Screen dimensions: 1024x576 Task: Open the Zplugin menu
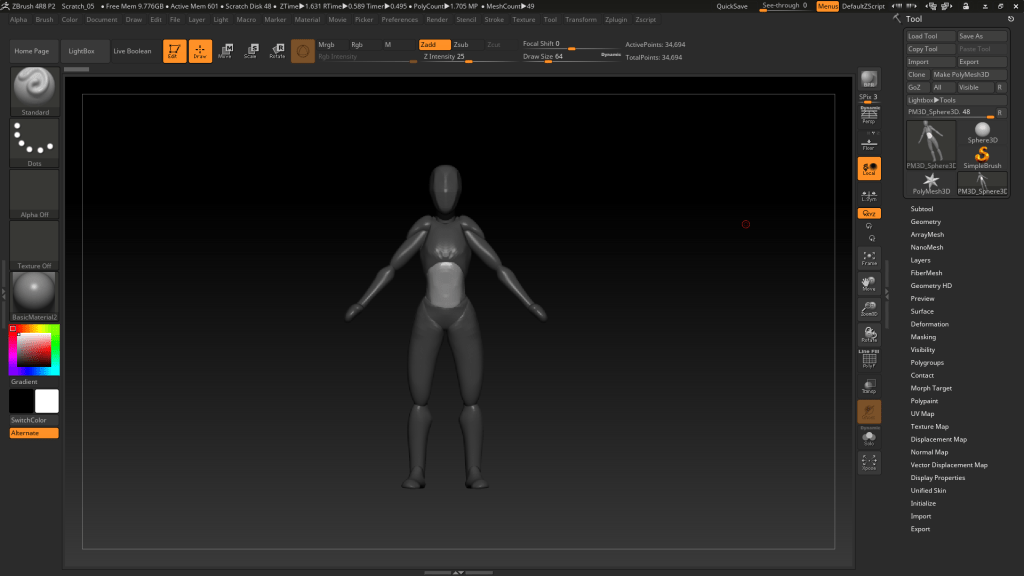coord(617,19)
